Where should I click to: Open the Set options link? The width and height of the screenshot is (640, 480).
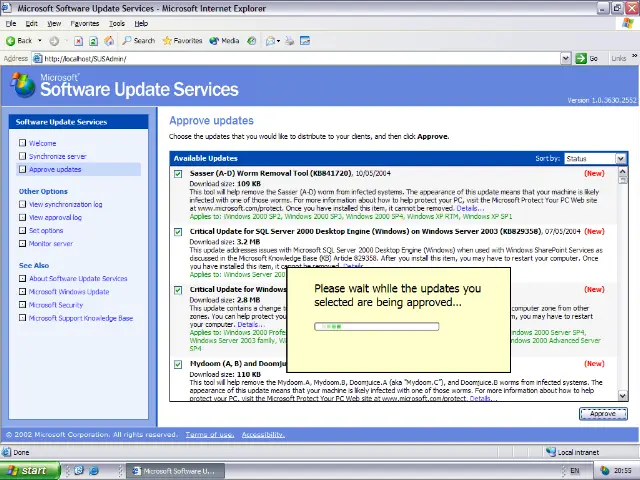(x=46, y=231)
